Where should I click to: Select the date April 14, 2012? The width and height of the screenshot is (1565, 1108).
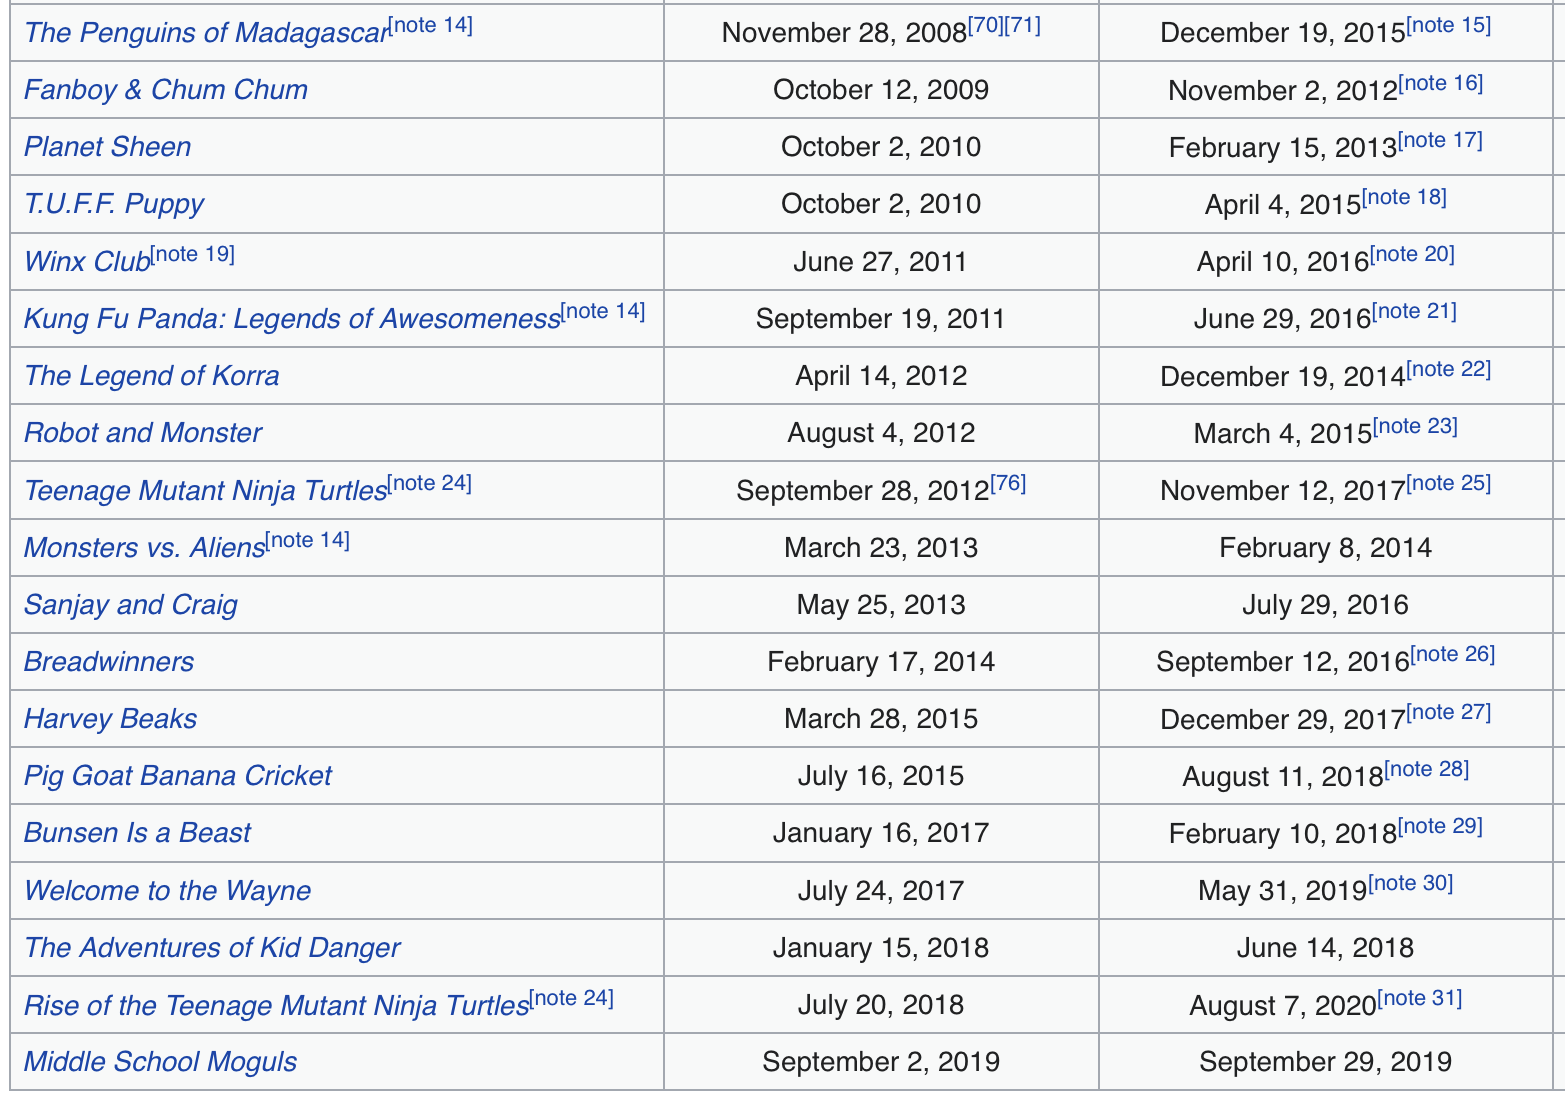[881, 376]
